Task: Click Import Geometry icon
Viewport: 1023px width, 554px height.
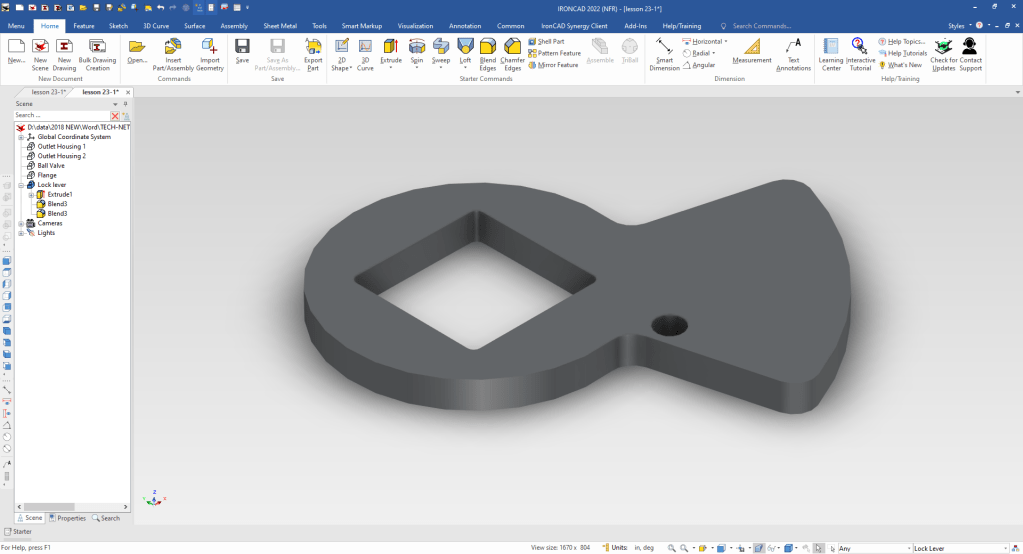Action: (209, 46)
